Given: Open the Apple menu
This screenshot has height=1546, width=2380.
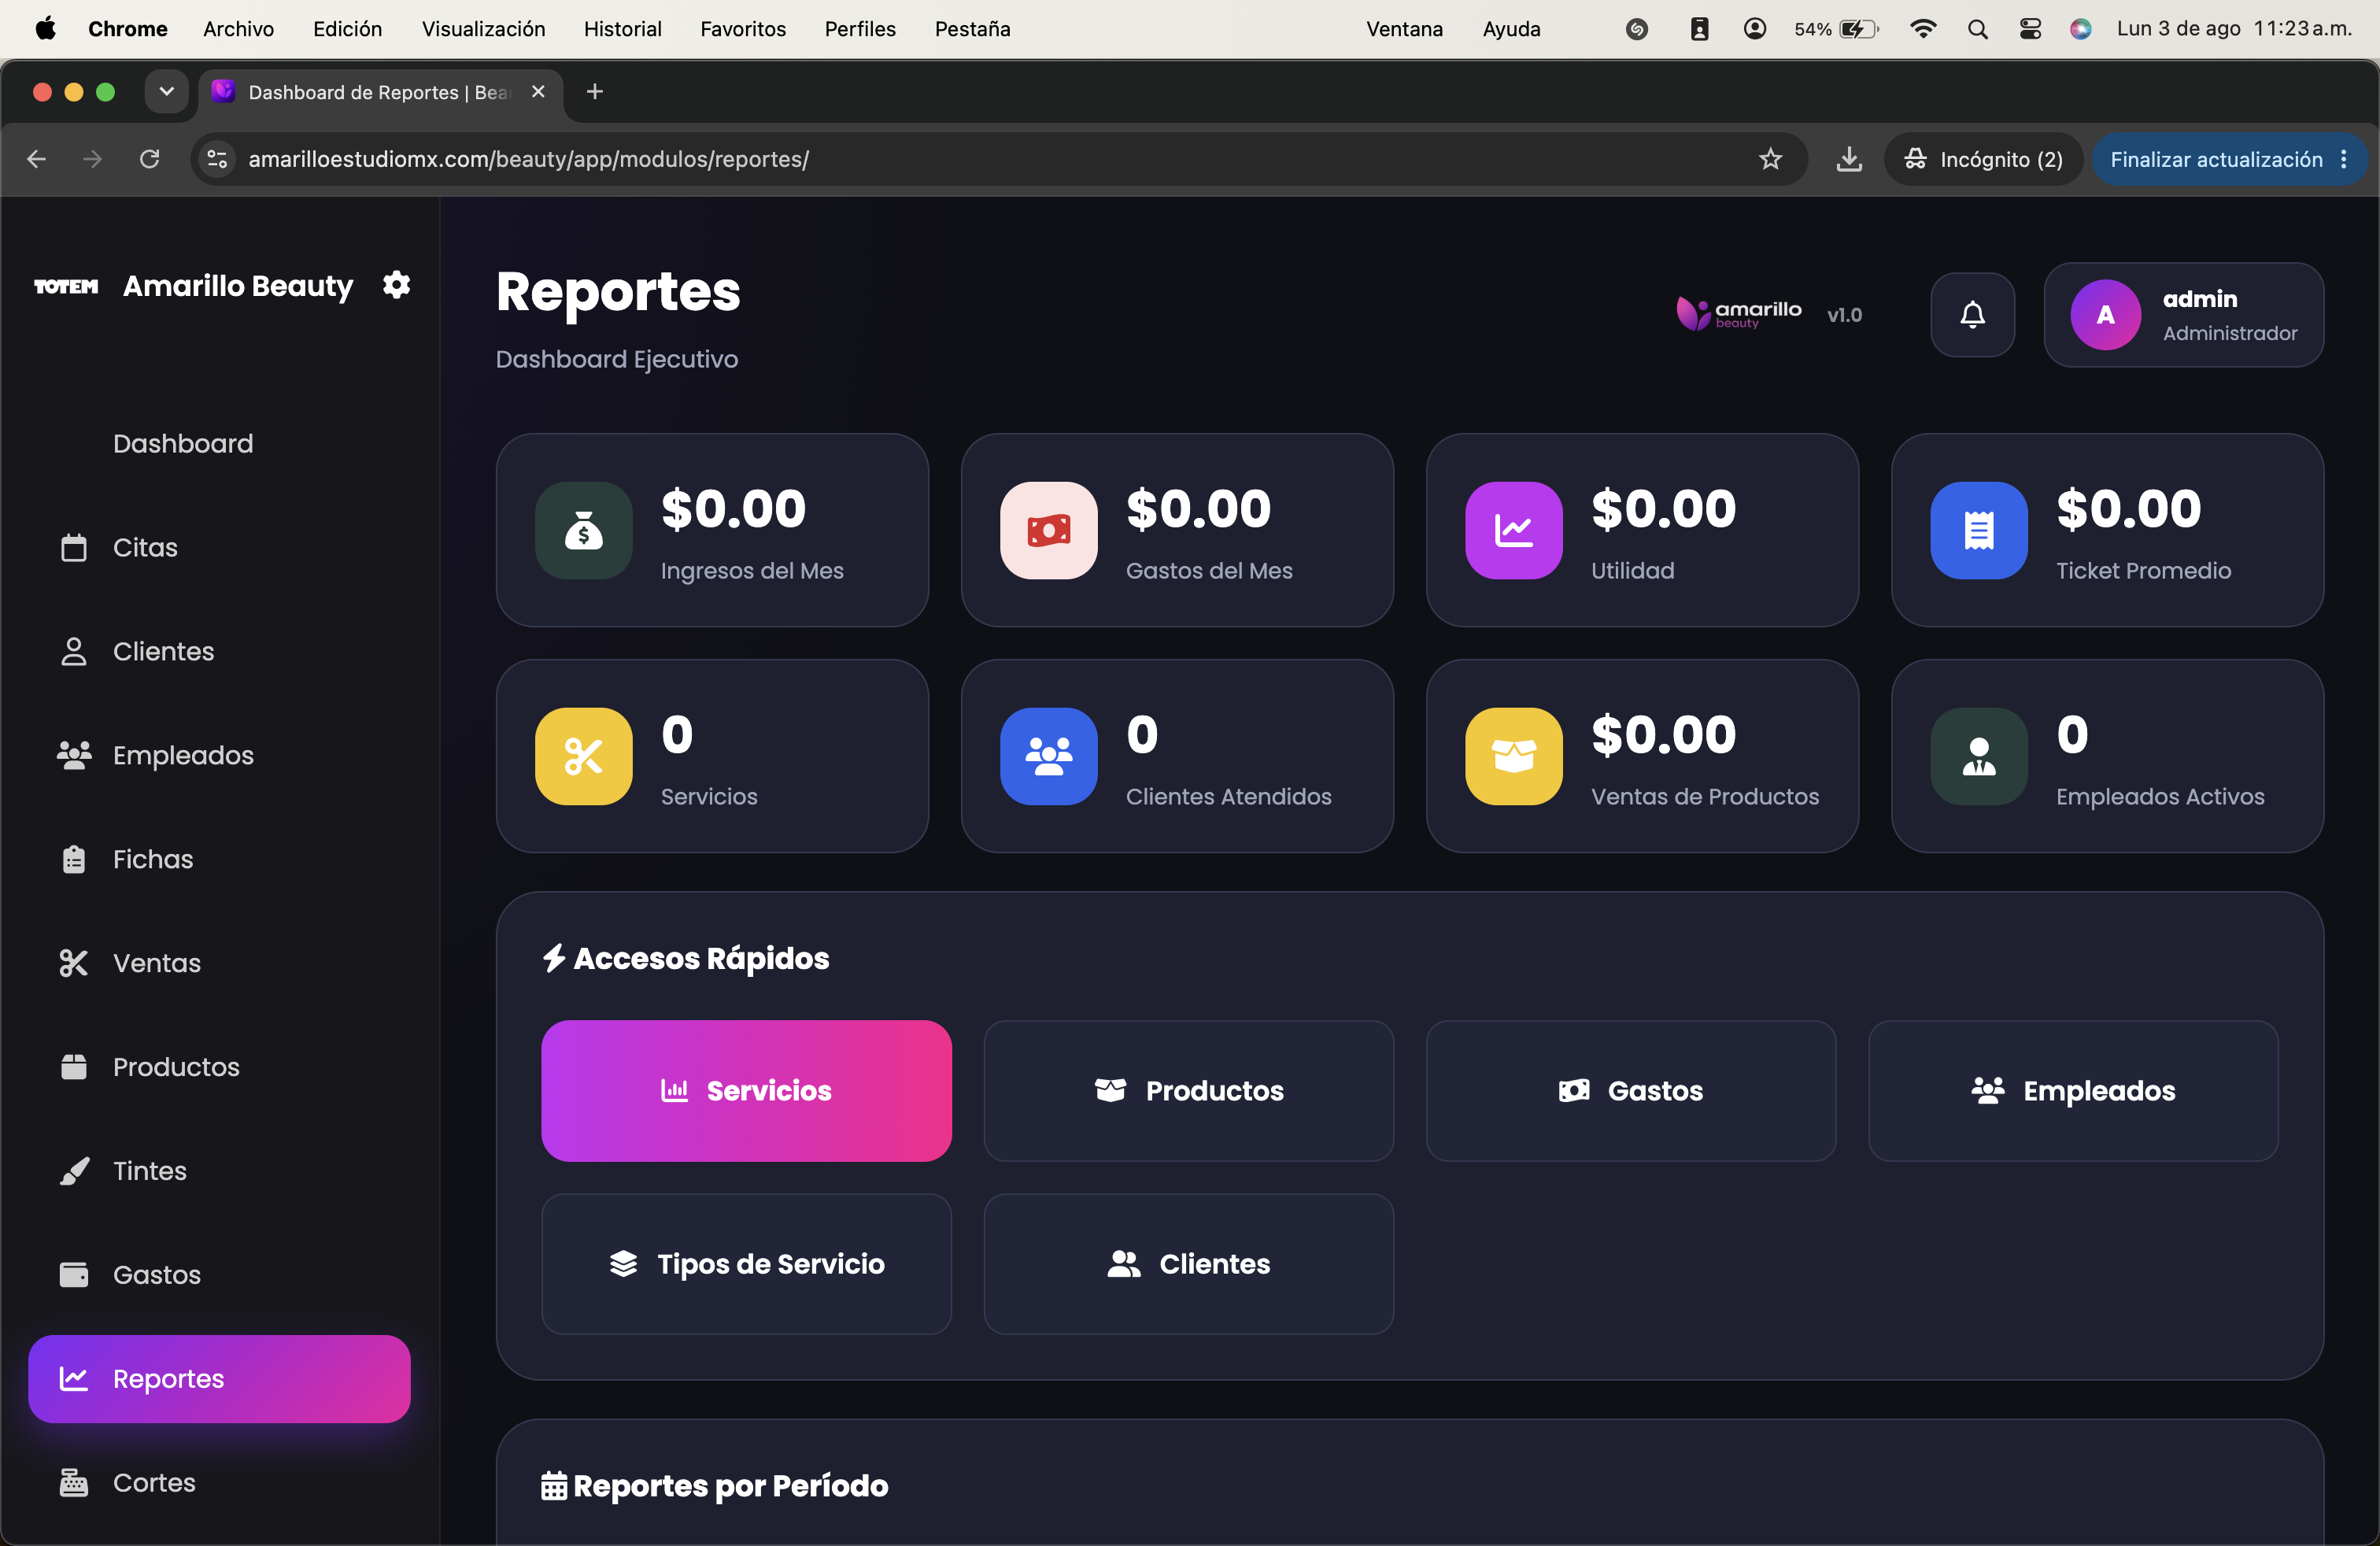Looking at the screenshot, I should (x=46, y=29).
